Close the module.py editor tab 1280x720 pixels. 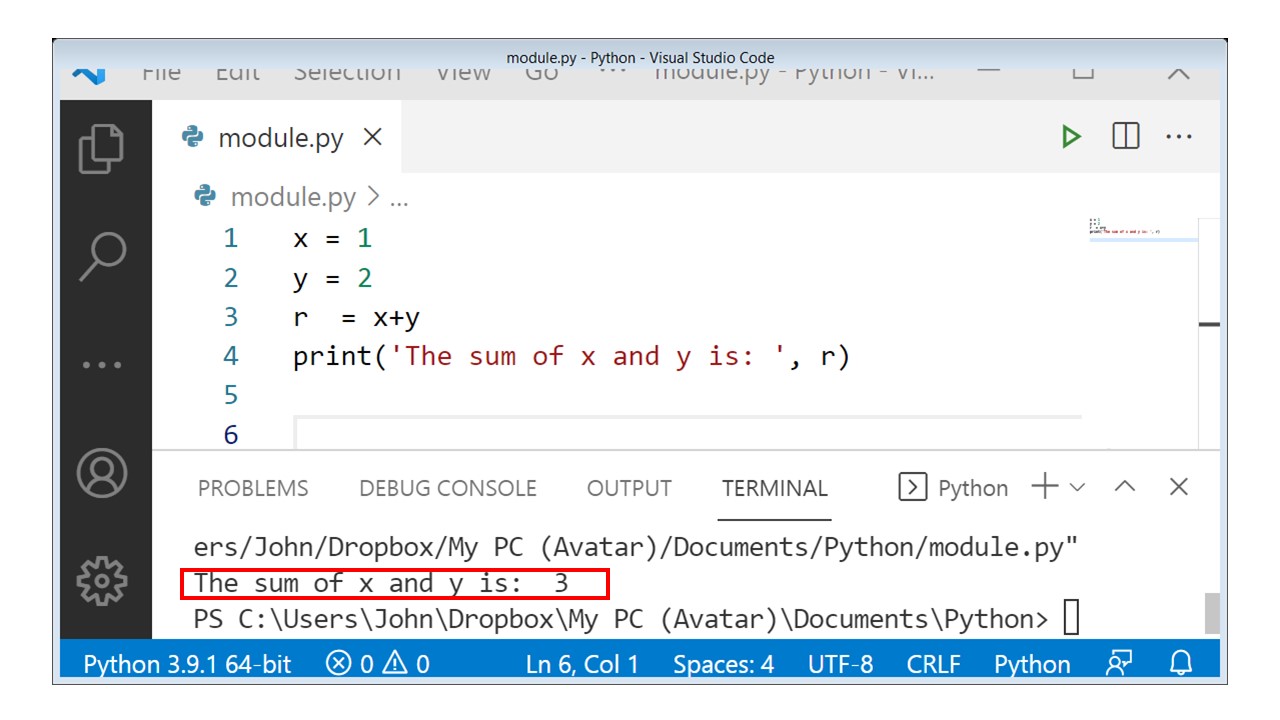tap(373, 137)
